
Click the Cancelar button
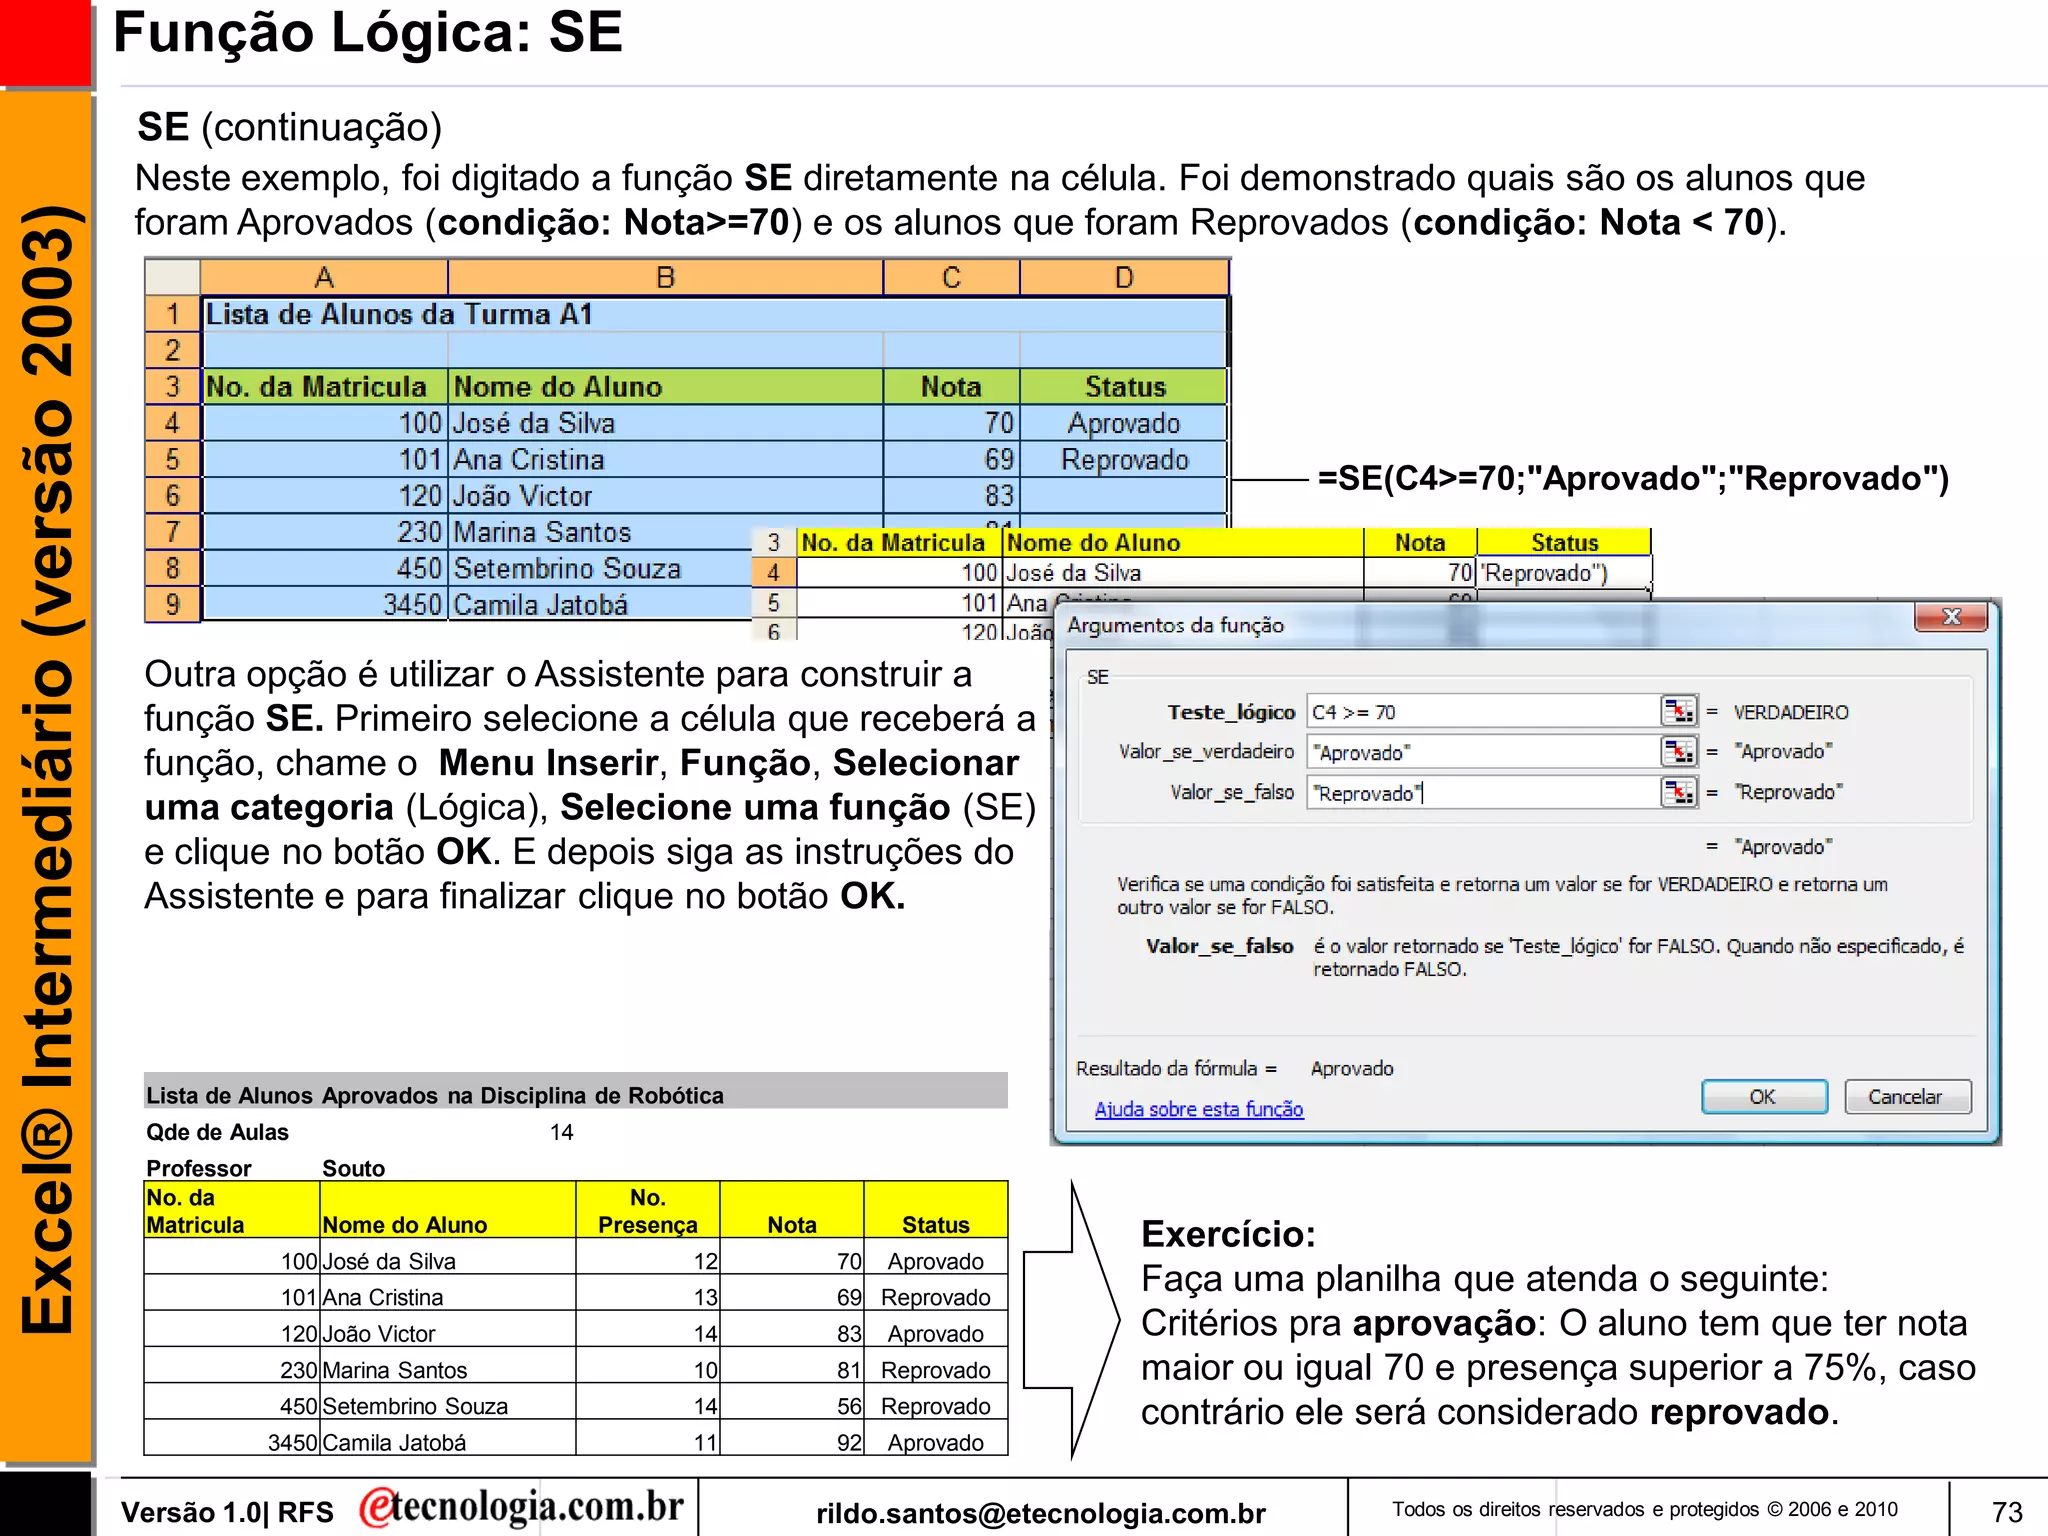[x=1907, y=1097]
